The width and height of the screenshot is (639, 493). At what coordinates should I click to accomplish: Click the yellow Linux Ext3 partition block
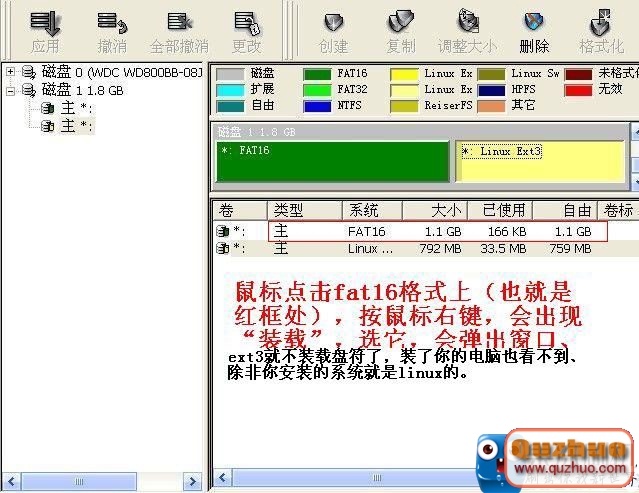point(540,161)
